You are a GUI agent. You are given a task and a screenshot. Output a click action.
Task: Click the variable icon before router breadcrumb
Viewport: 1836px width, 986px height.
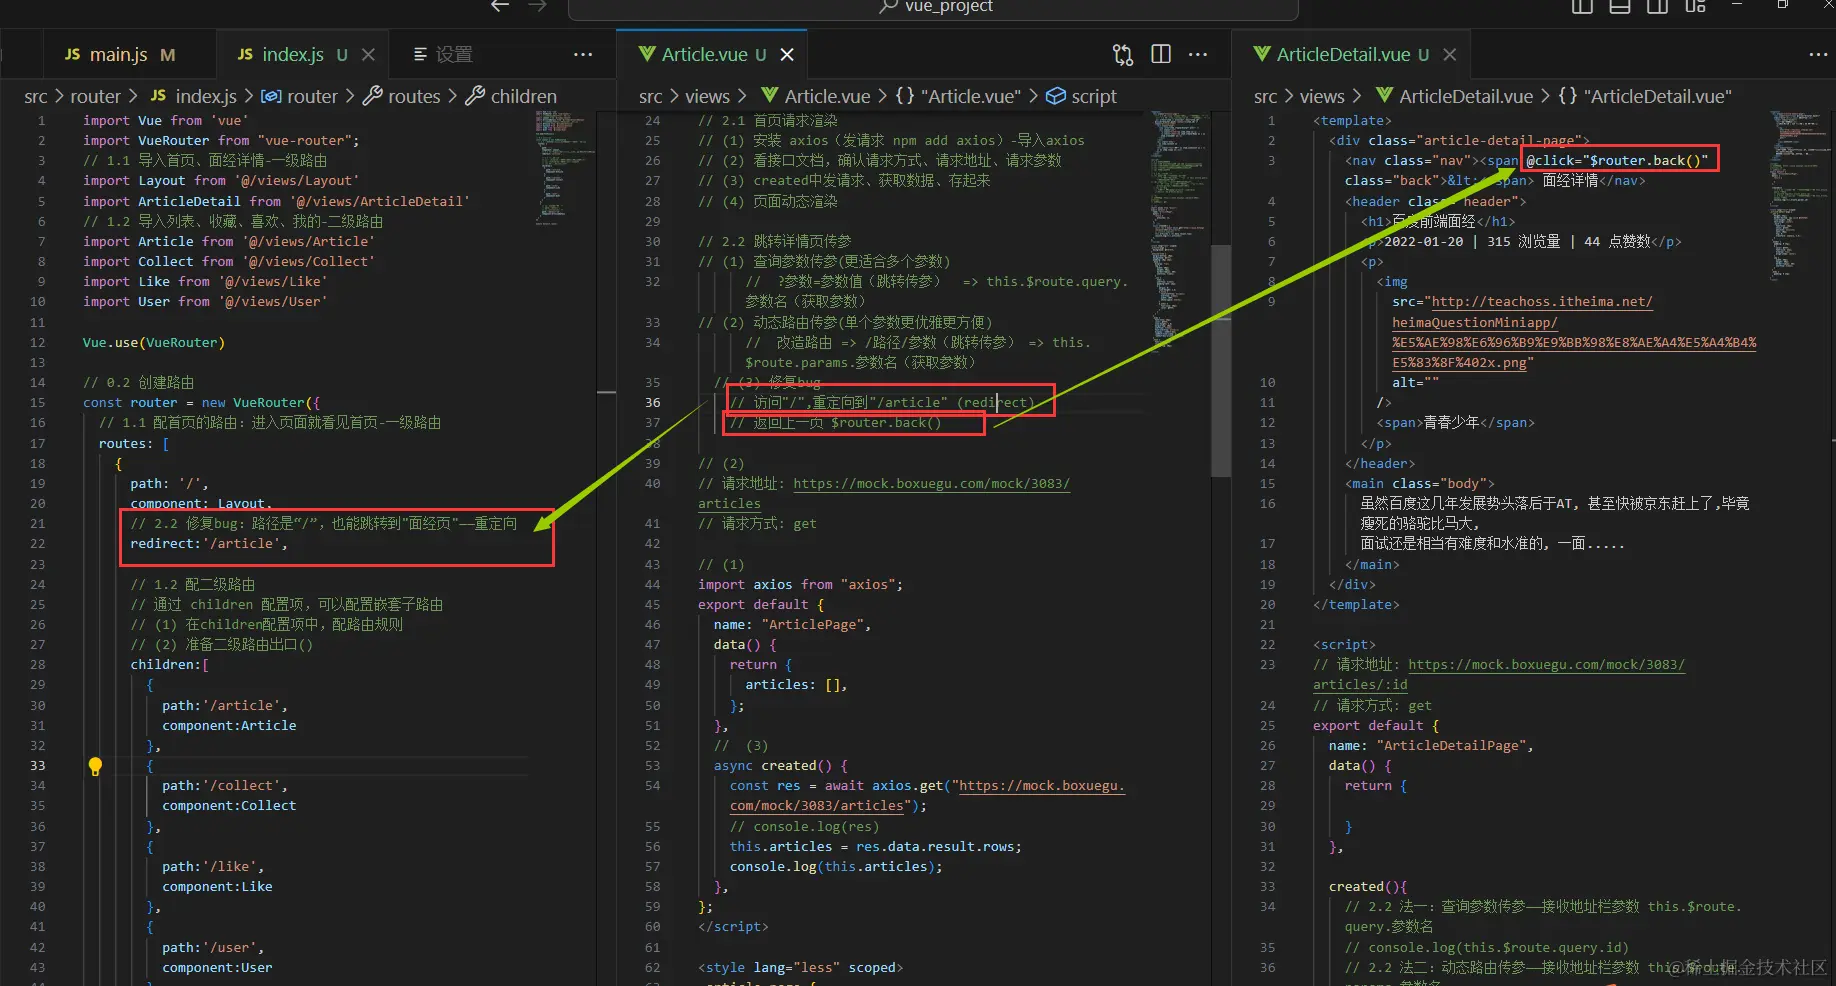point(271,96)
